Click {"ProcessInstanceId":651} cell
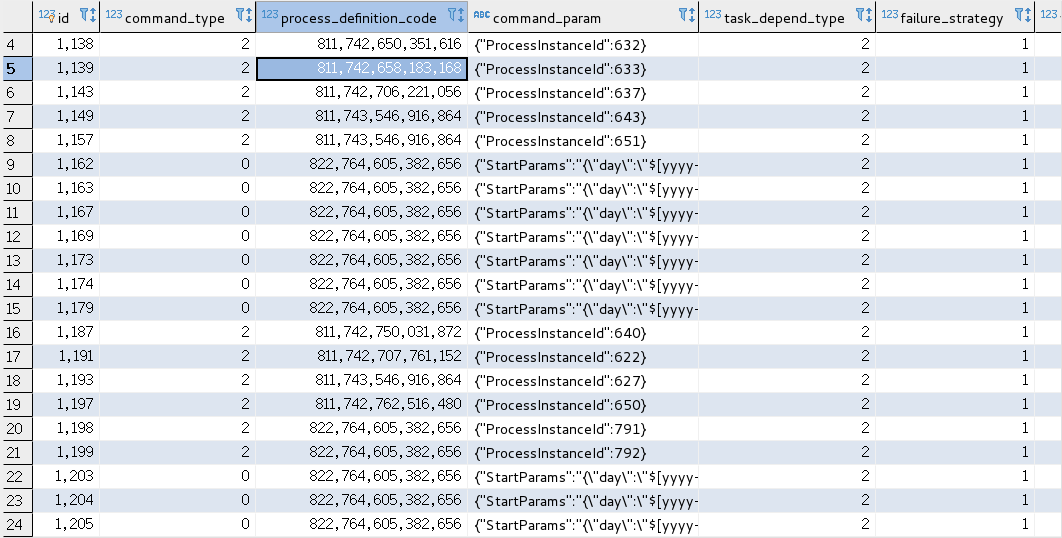 point(583,140)
